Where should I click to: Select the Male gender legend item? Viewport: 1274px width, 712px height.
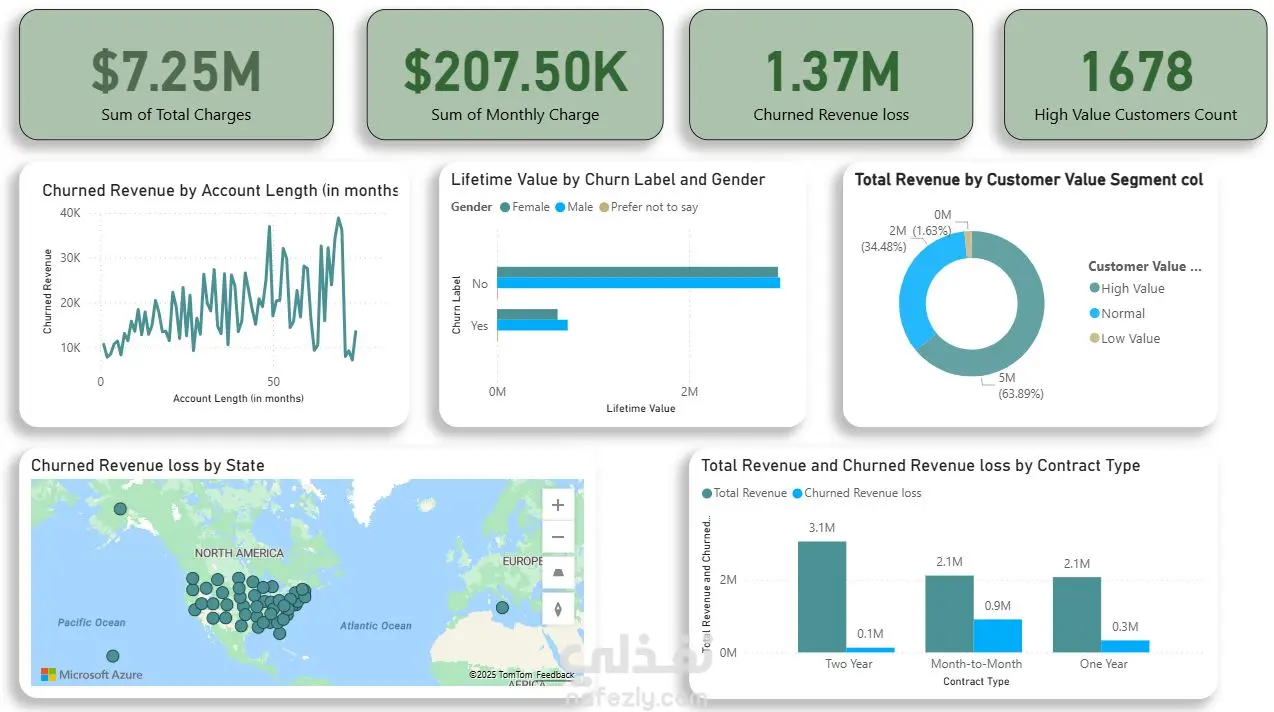(x=574, y=207)
